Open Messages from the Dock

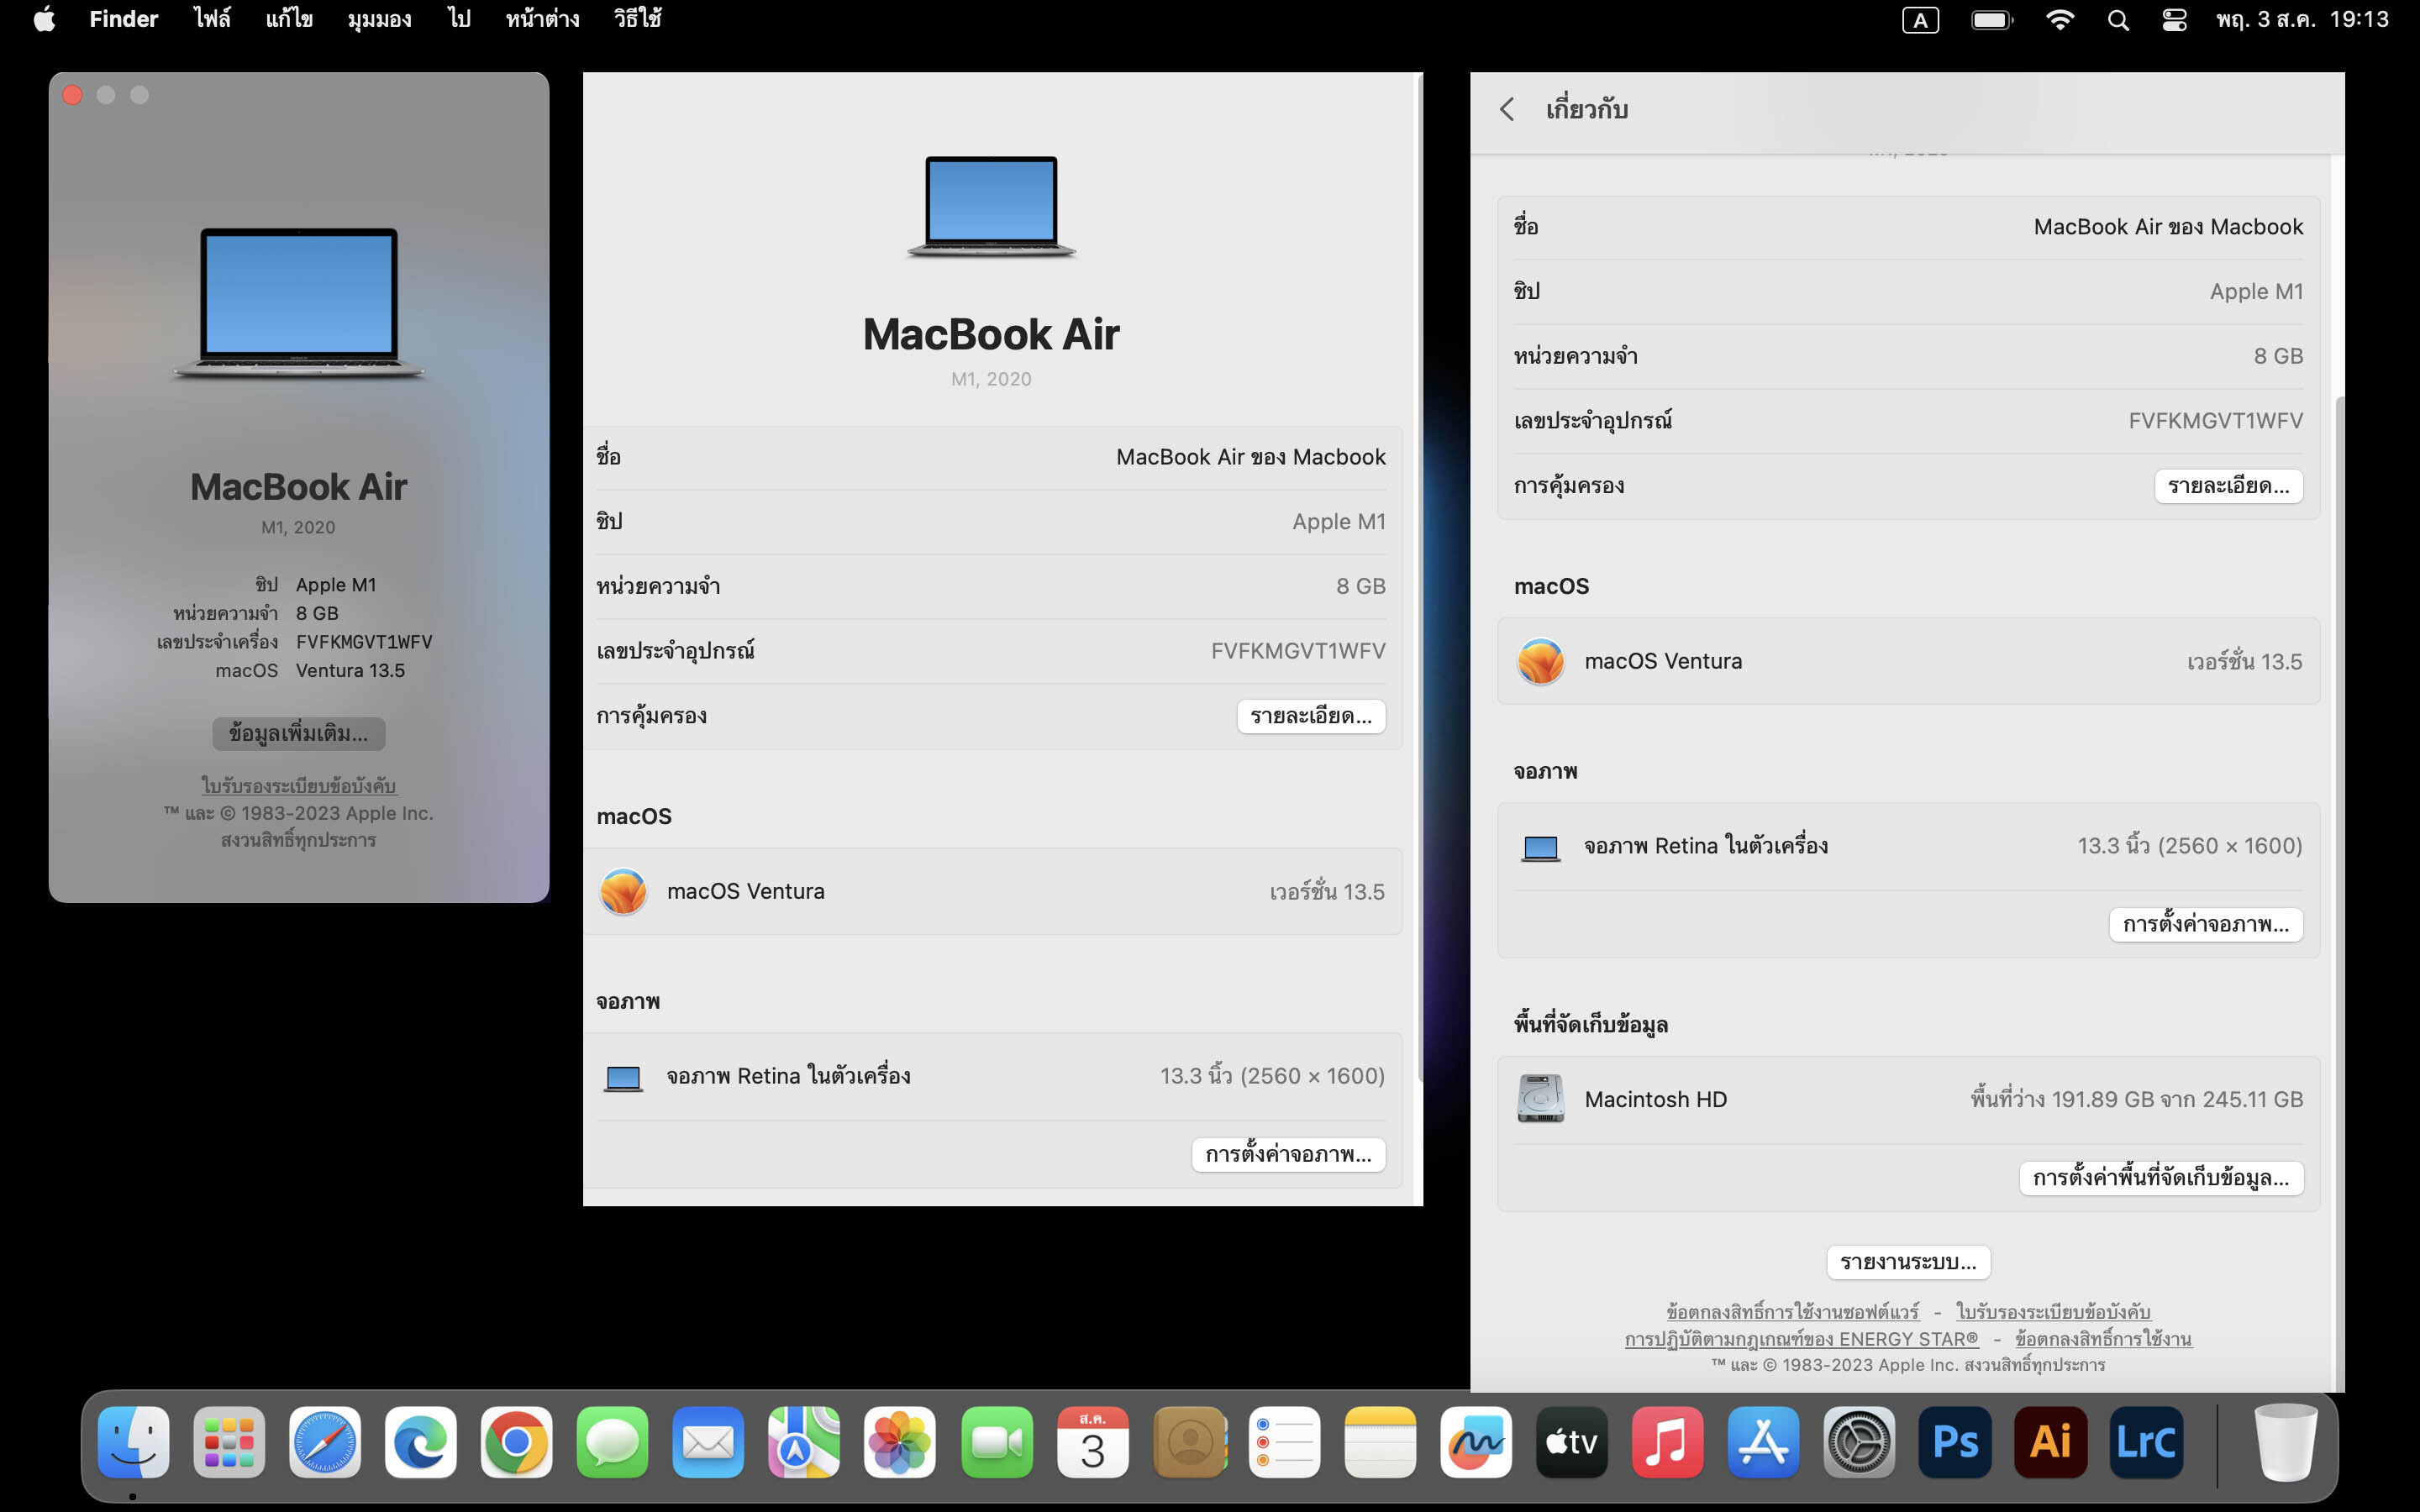click(x=612, y=1442)
